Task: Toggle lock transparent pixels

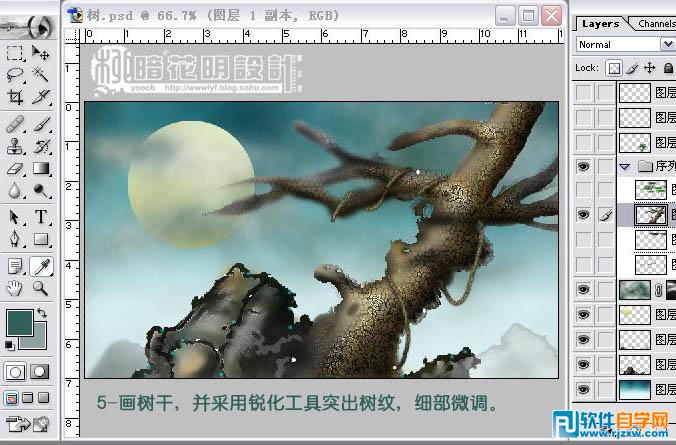Action: tap(614, 68)
